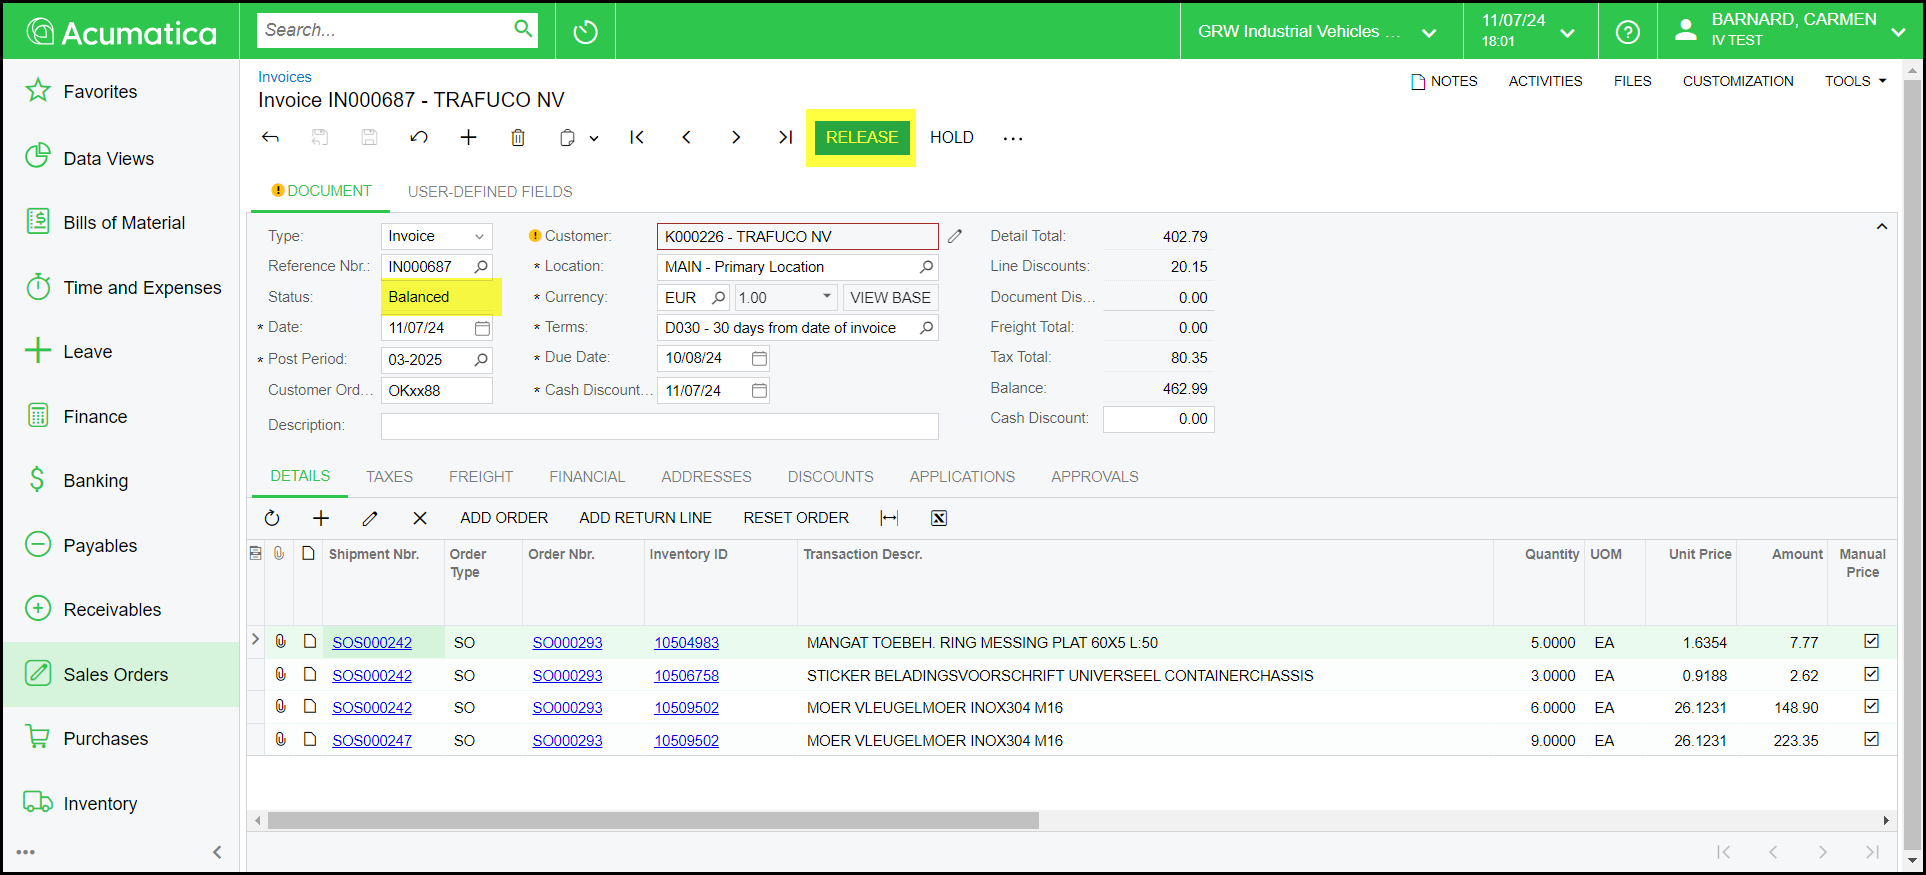The width and height of the screenshot is (1926, 875).
Task: Expand the TOOLS dropdown menu
Action: coord(1855,81)
